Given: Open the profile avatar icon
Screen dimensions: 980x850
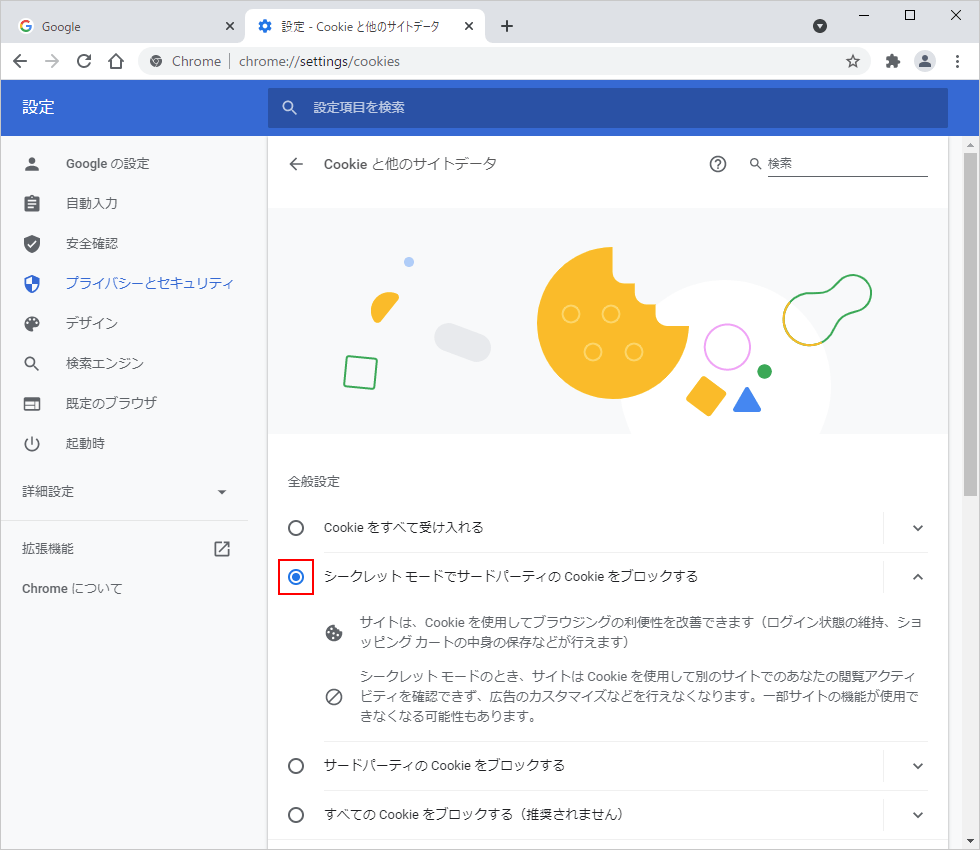Looking at the screenshot, I should pyautogui.click(x=924, y=61).
